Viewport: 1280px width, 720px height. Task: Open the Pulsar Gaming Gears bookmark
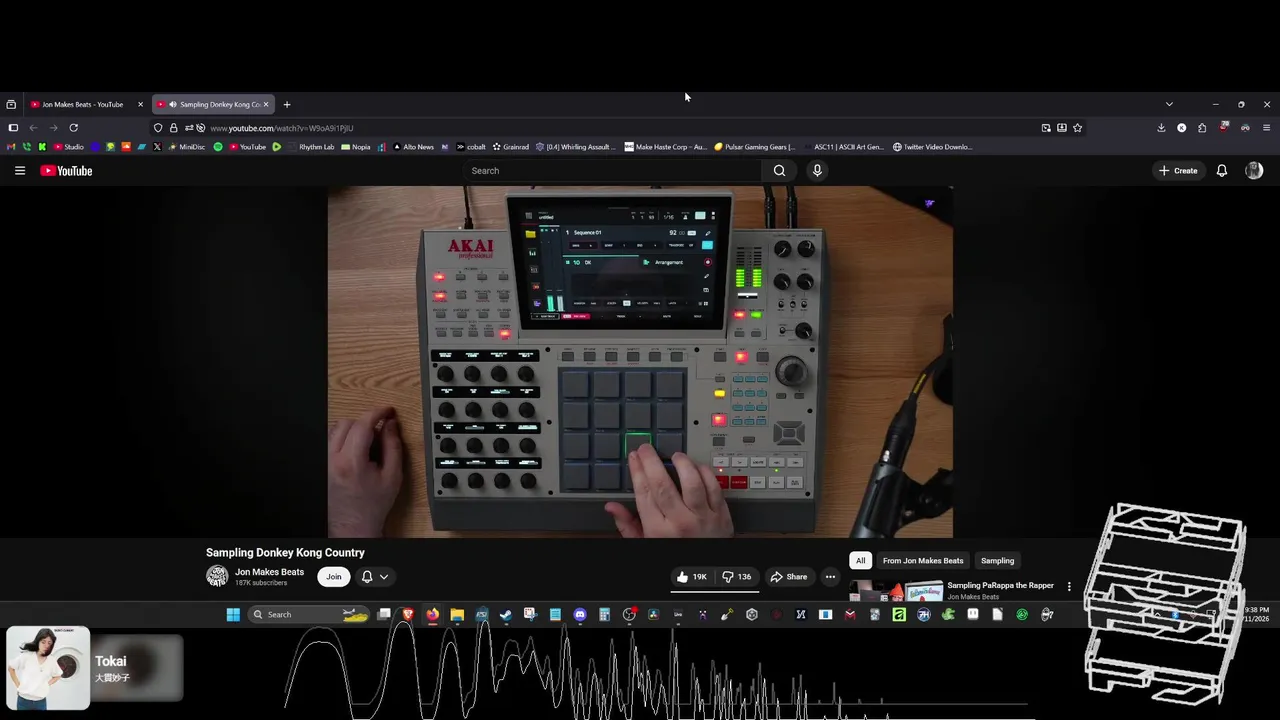tap(755, 147)
